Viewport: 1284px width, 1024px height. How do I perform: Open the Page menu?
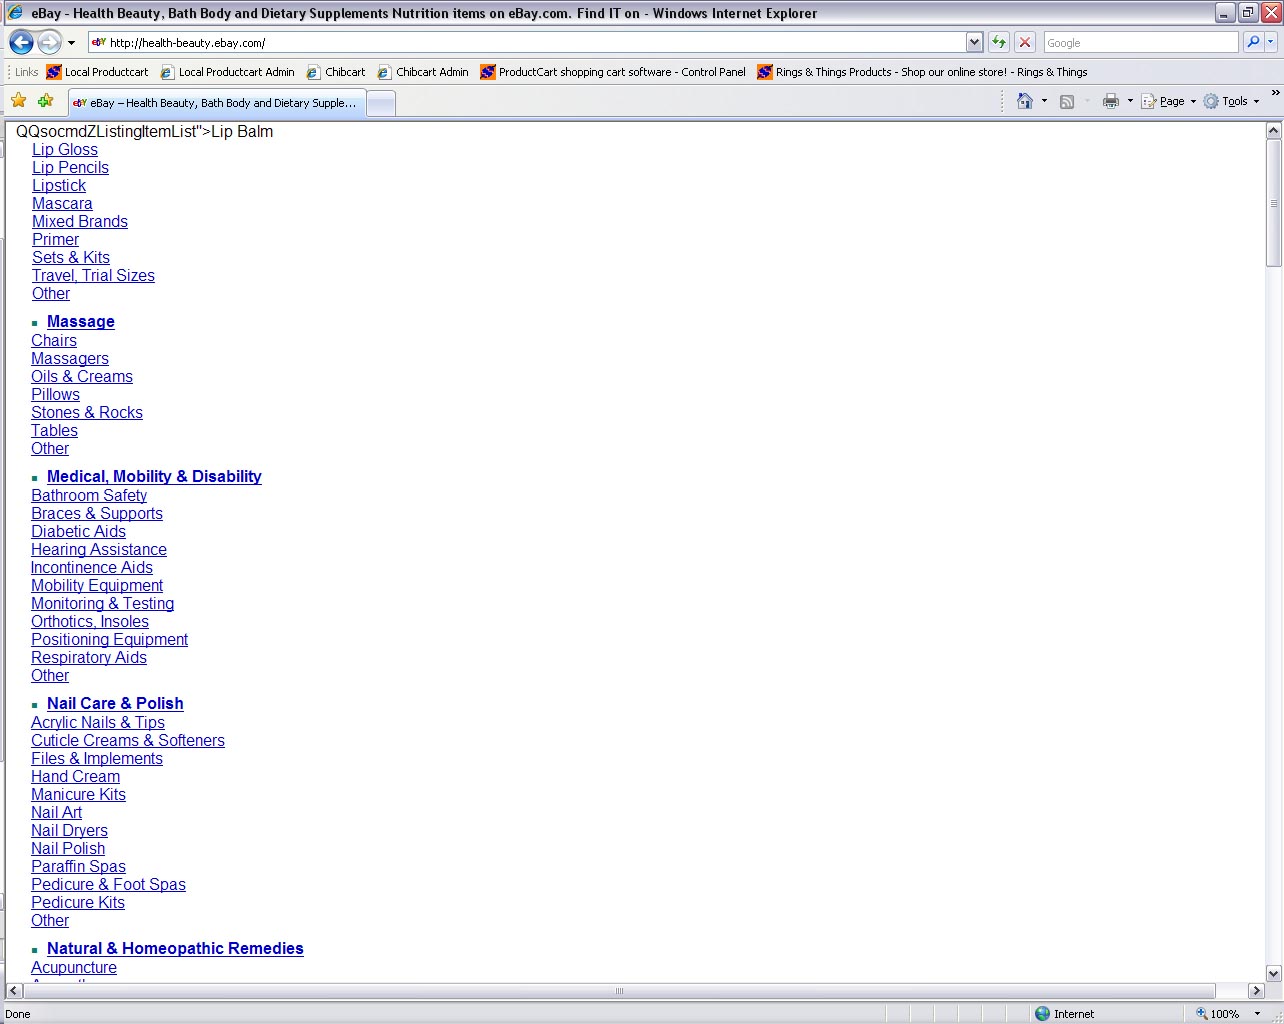[1169, 101]
